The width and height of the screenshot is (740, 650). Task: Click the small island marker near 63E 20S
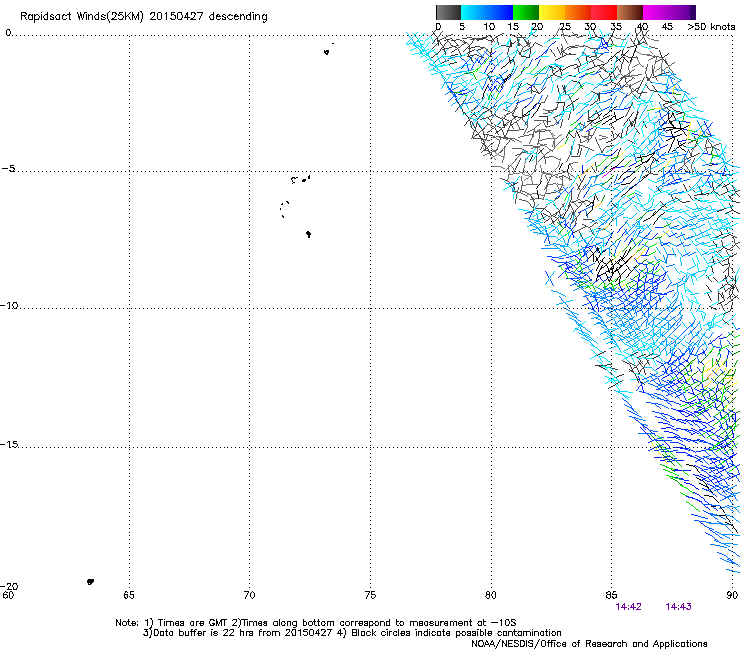point(91,582)
